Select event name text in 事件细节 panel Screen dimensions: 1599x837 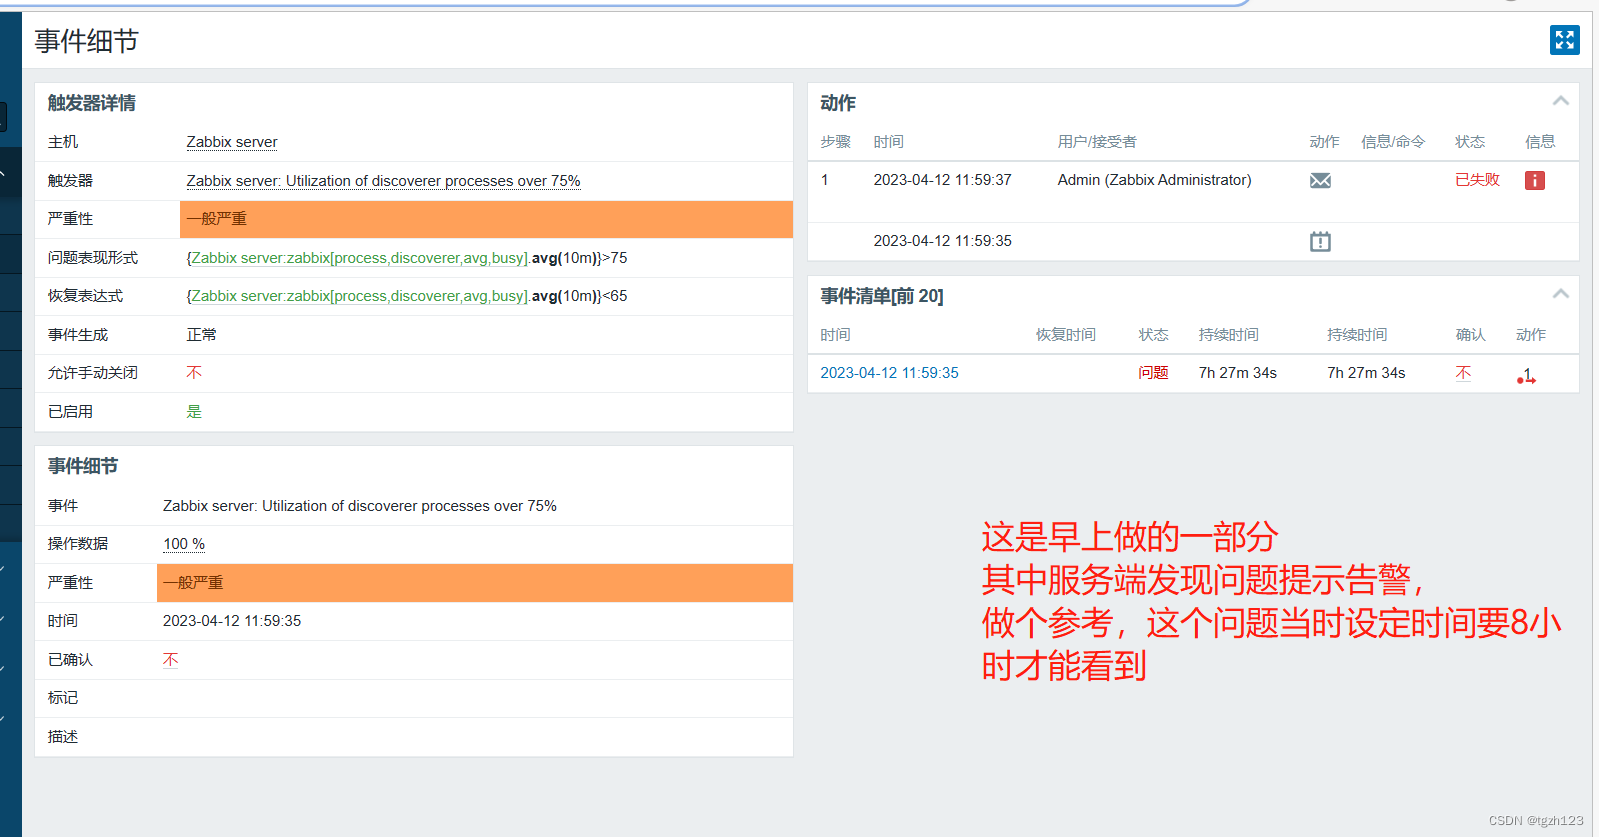click(360, 506)
